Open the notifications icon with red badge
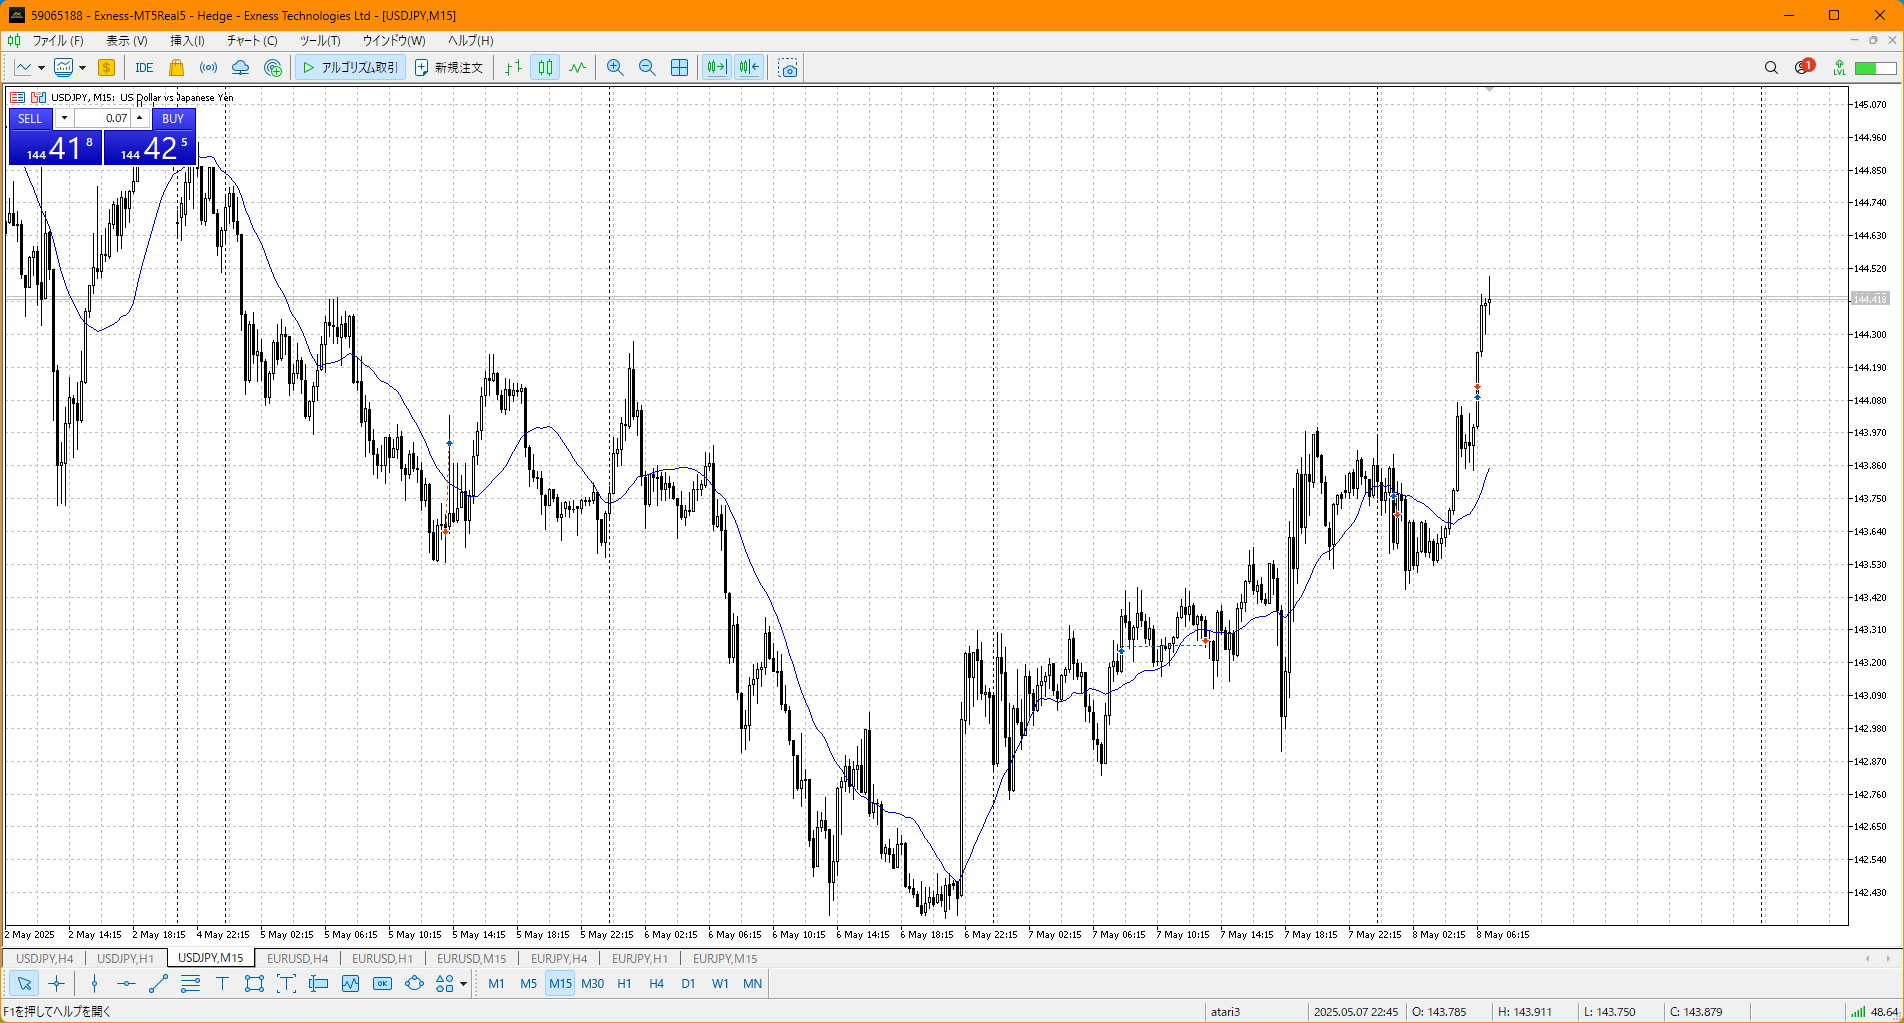The width and height of the screenshot is (1904, 1023). [1804, 67]
